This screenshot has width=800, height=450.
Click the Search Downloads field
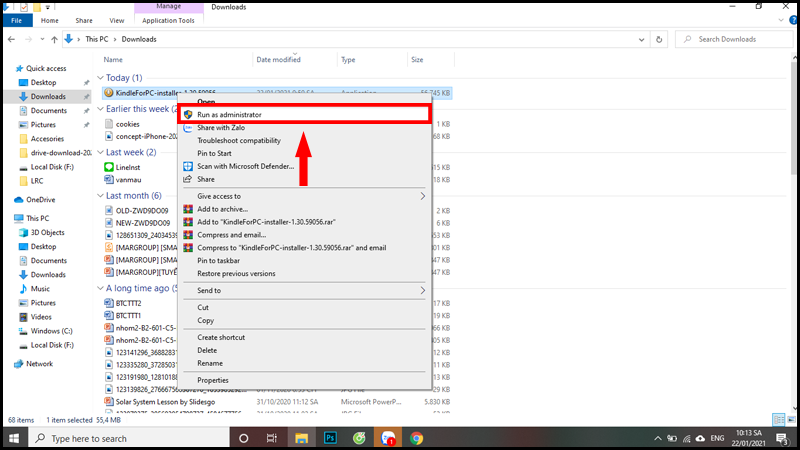pyautogui.click(x=735, y=39)
